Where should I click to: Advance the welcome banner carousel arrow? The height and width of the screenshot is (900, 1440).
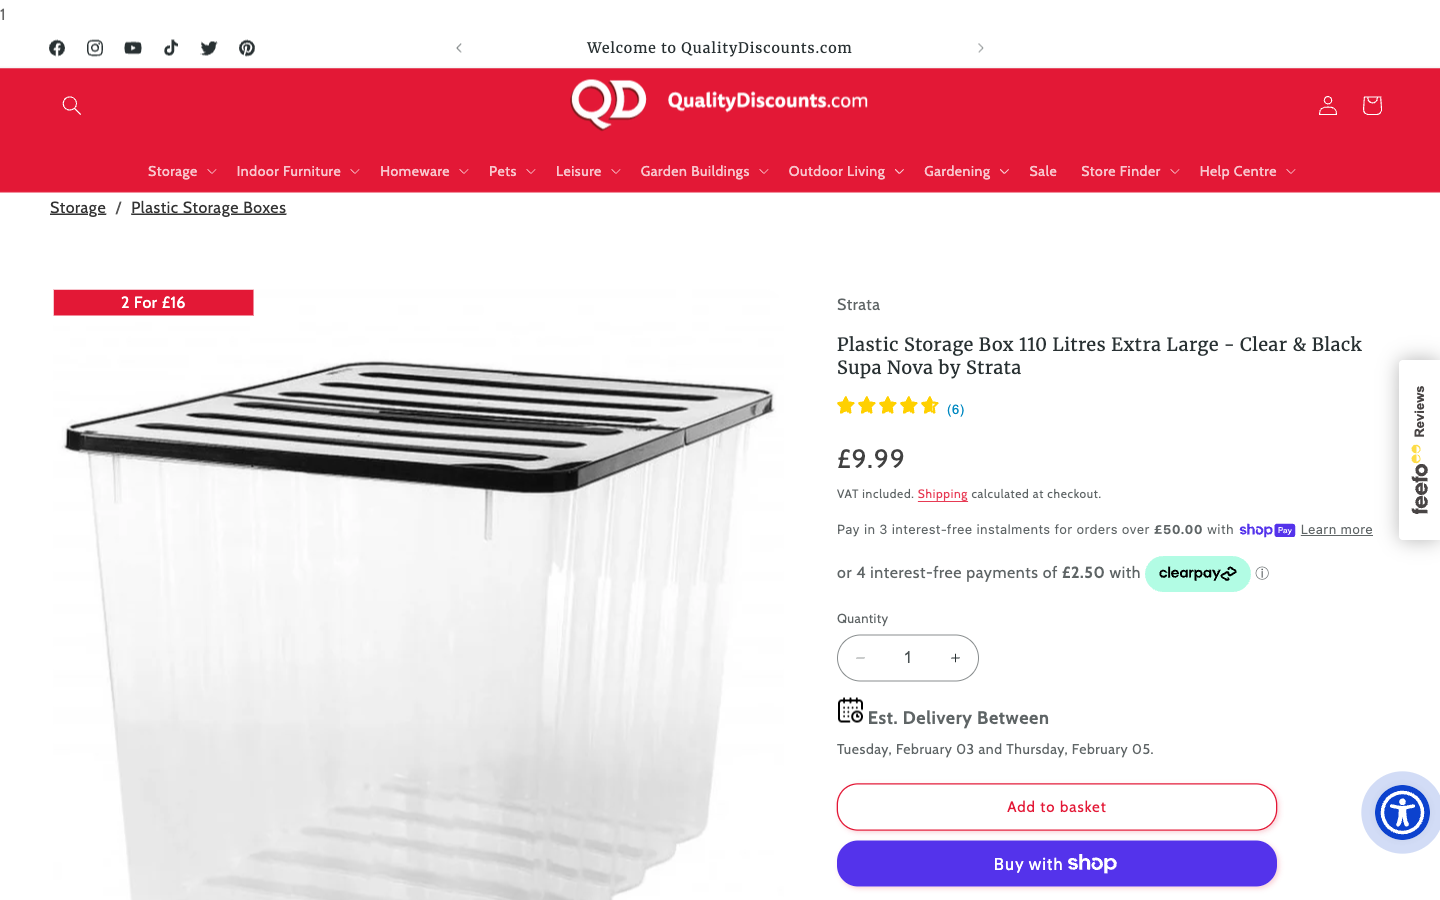pos(980,47)
